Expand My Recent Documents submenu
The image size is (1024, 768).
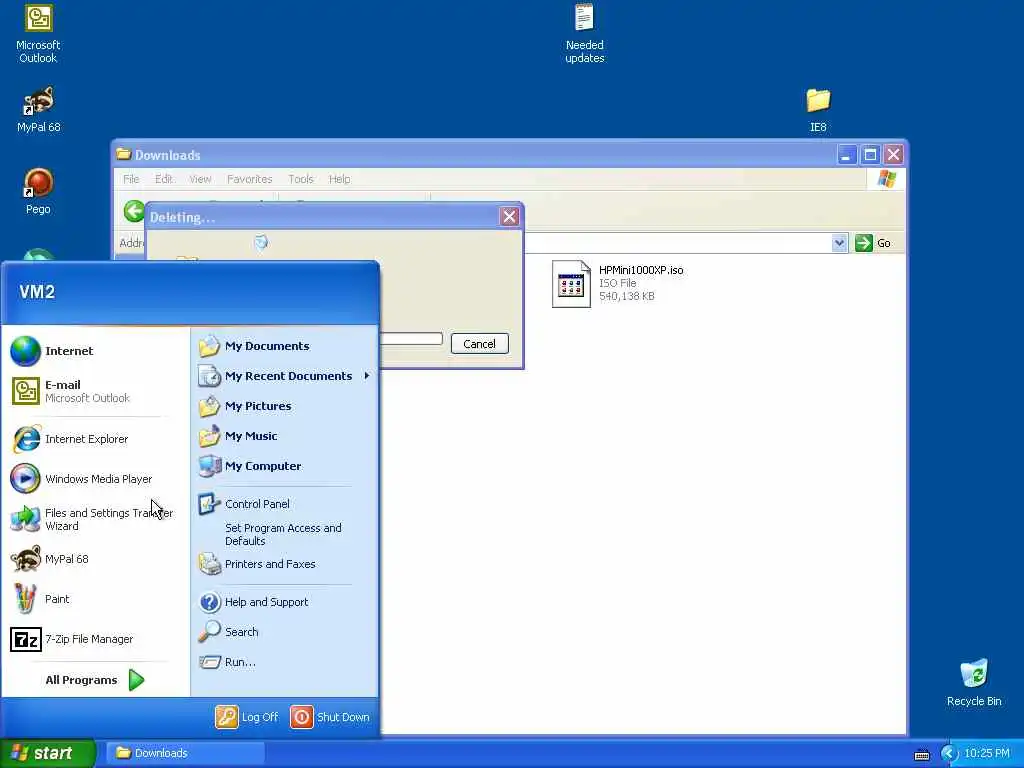click(285, 376)
